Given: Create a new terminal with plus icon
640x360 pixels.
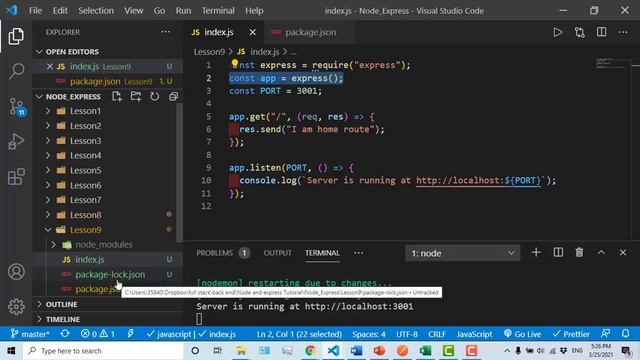Looking at the screenshot, I should 536,253.
